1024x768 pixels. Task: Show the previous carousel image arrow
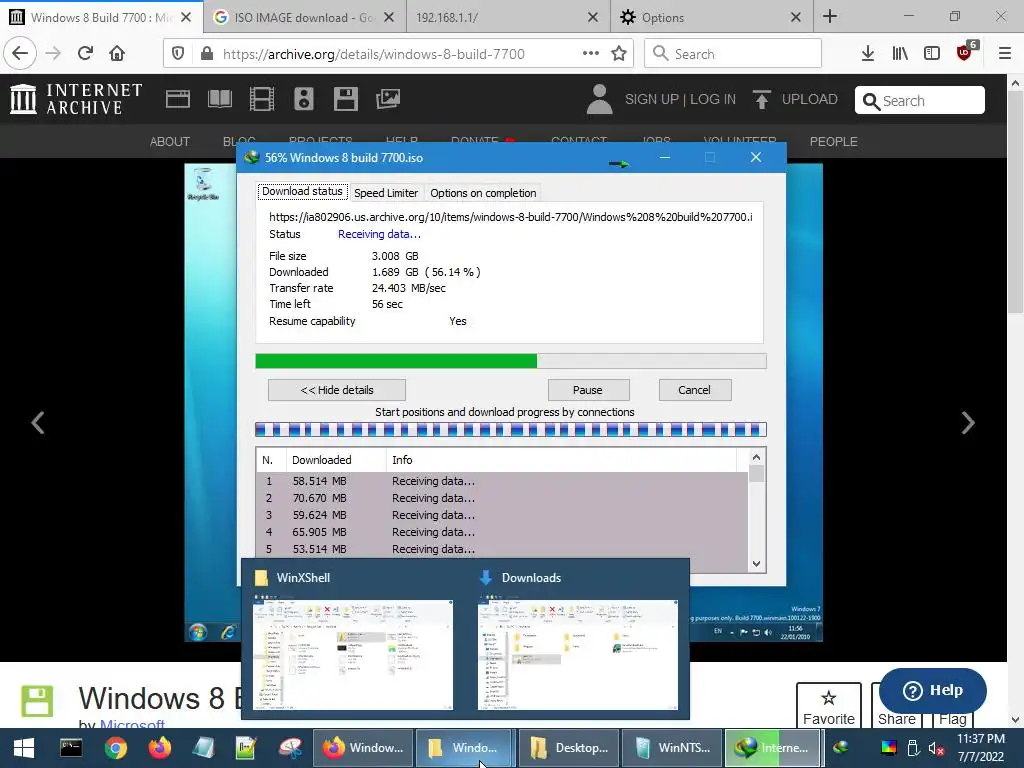(38, 423)
